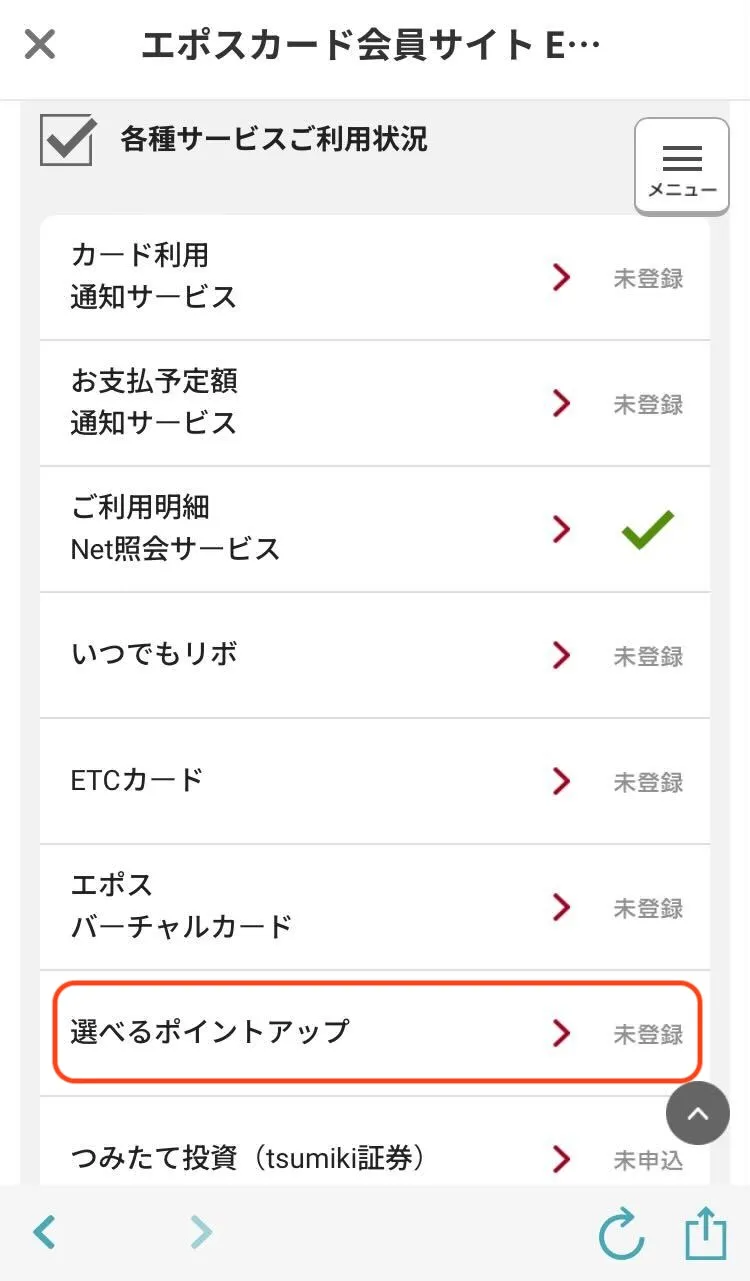Open the share icon in bottom bar
Screen dimensions: 750x1281
705,1232
